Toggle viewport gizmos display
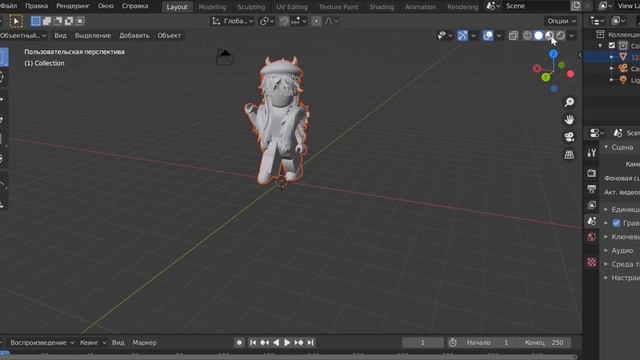This screenshot has height=360, width=640. click(462, 36)
